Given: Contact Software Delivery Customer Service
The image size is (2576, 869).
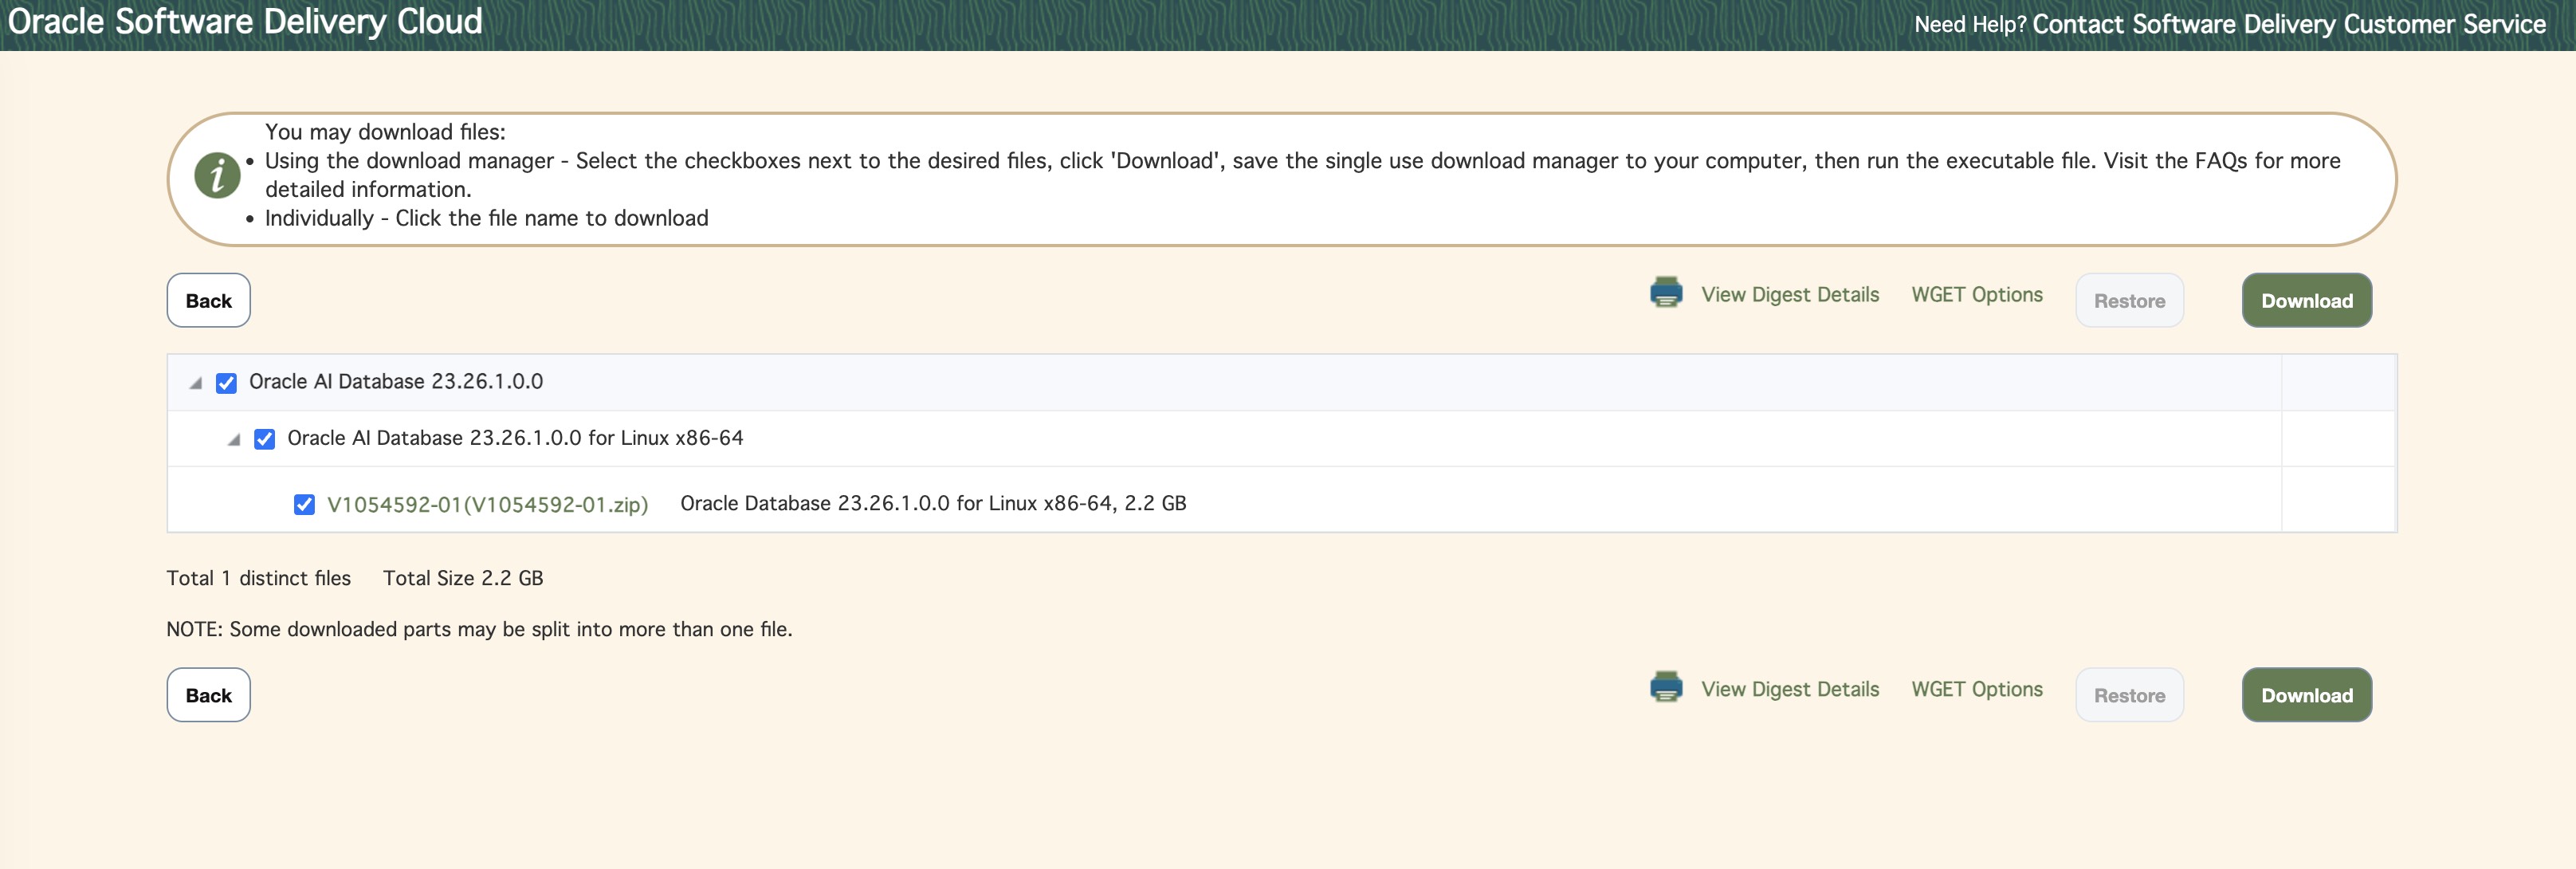Looking at the screenshot, I should [2288, 24].
